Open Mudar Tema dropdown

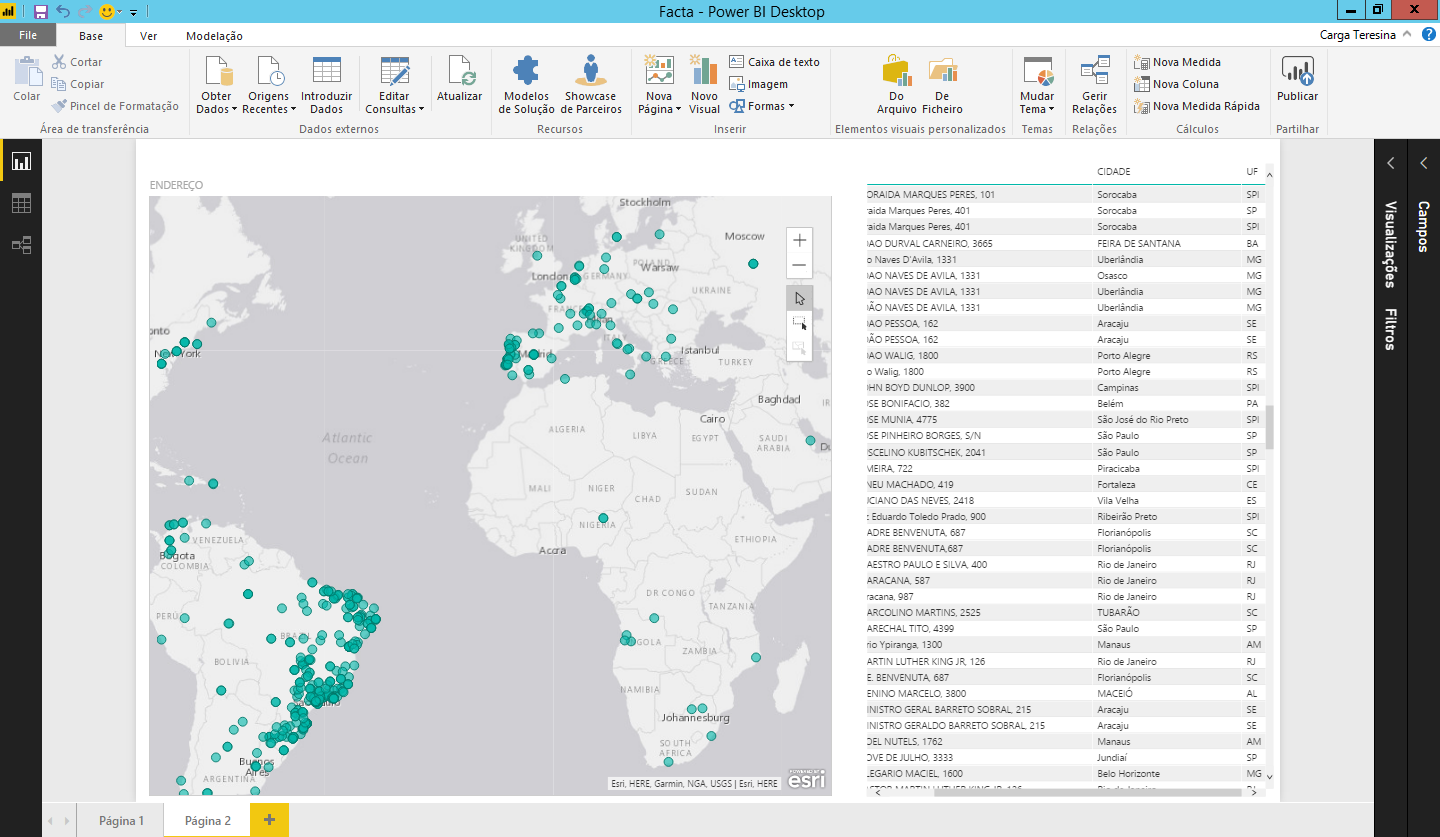[1038, 86]
